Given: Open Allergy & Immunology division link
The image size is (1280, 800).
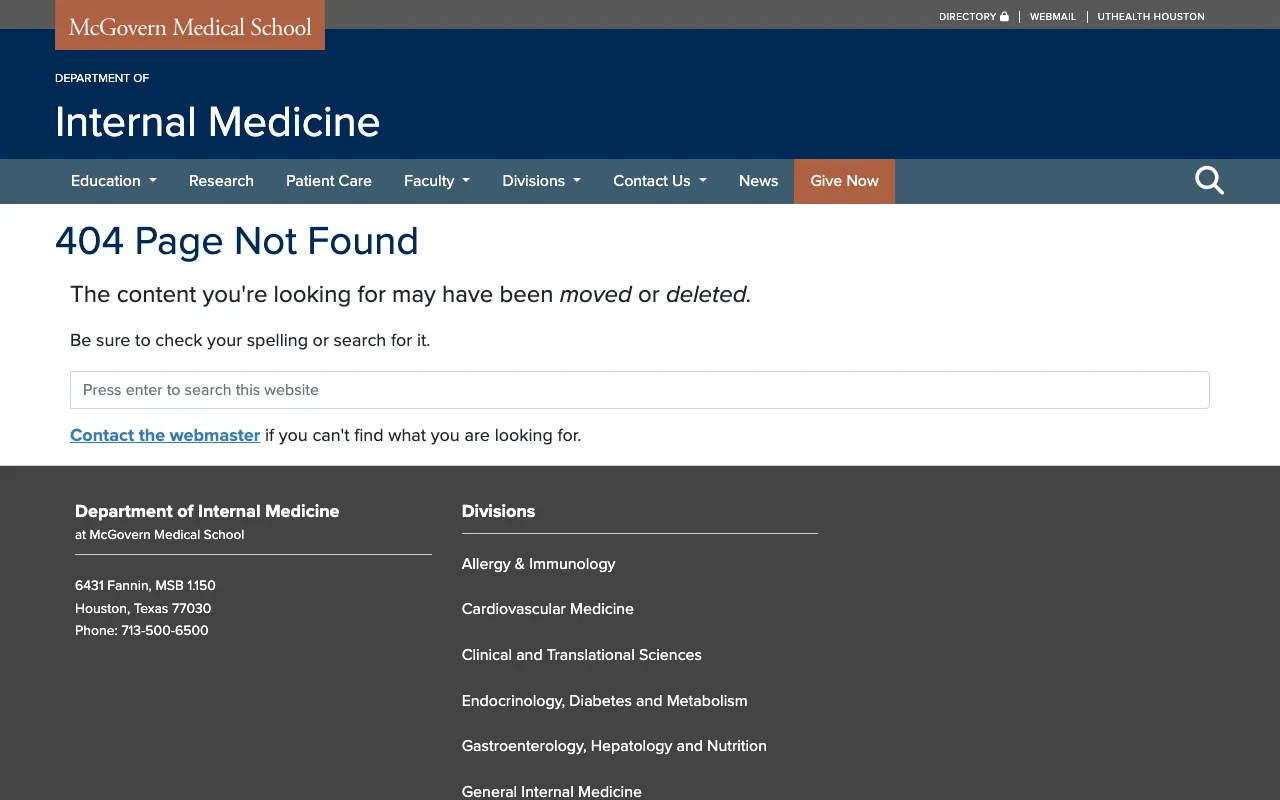Looking at the screenshot, I should click(538, 564).
